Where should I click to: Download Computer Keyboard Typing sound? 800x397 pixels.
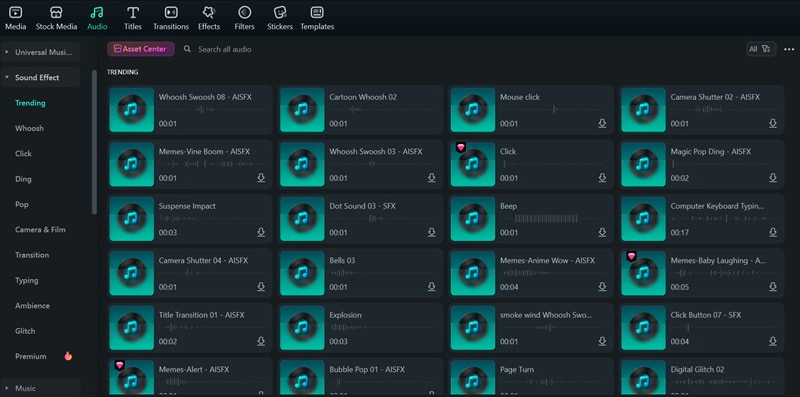point(773,232)
